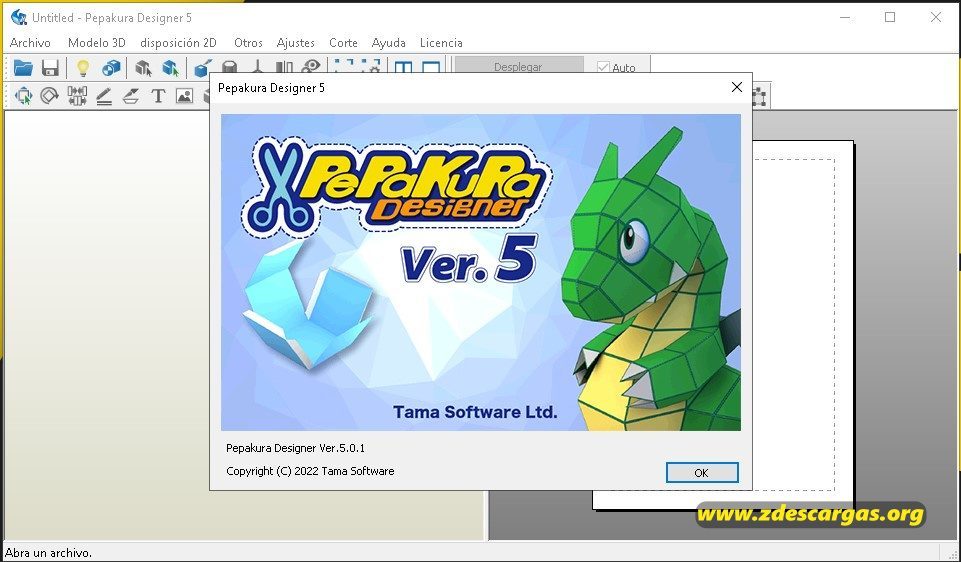Click the Pepakura splash image in dialog
Viewport: 961px width, 562px height.
coord(480,272)
